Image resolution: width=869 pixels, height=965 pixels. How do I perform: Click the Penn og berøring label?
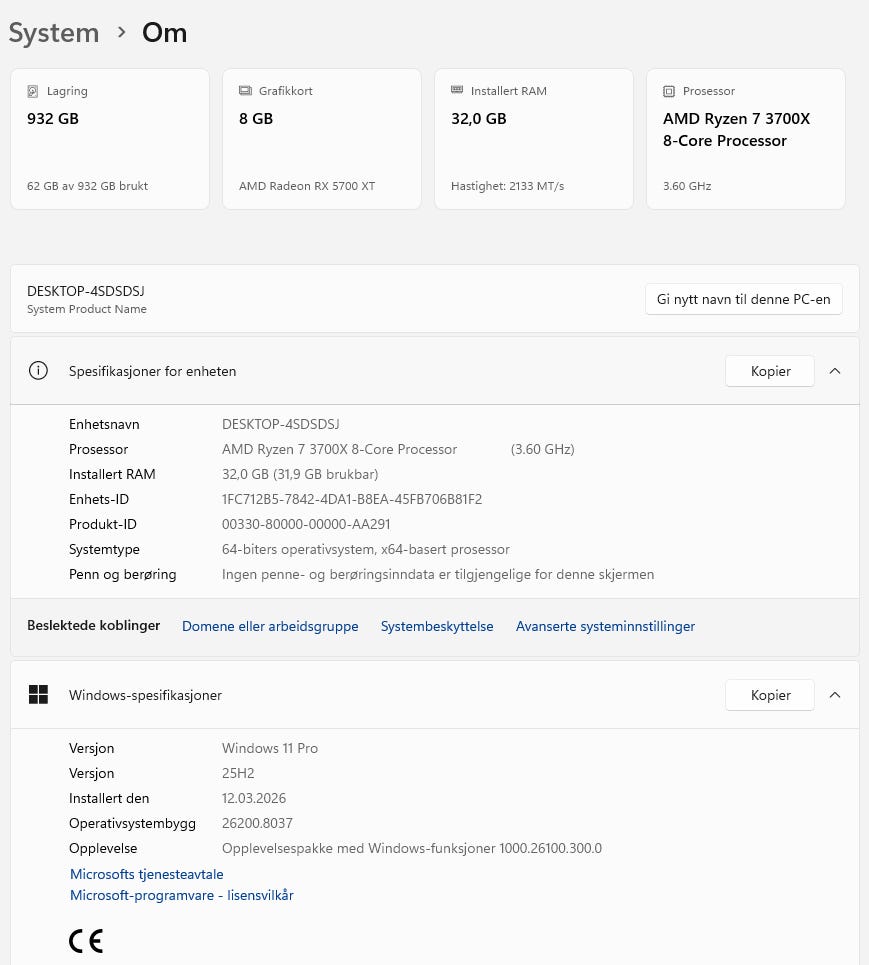(x=122, y=574)
